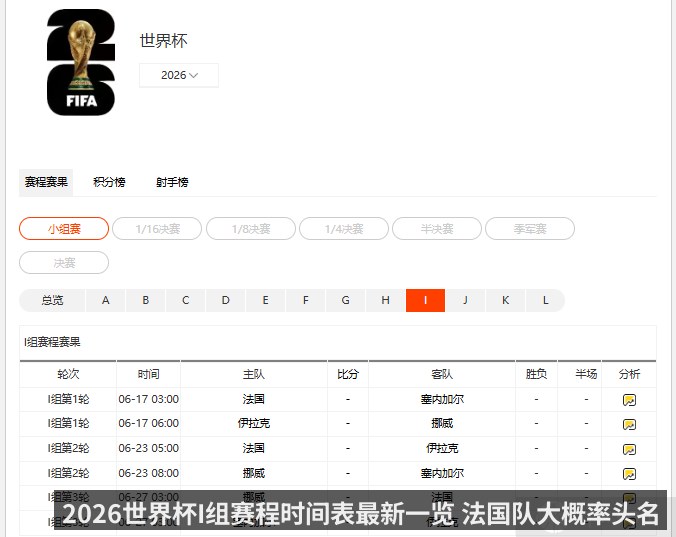Select the 1/4决赛 stage button
The width and height of the screenshot is (676, 537).
coord(344,228)
